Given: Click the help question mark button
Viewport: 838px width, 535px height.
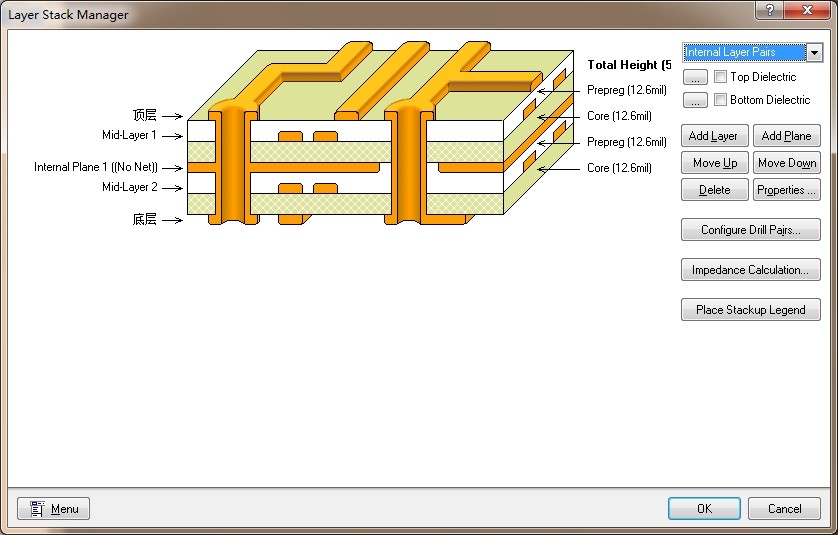Looking at the screenshot, I should click(x=770, y=10).
